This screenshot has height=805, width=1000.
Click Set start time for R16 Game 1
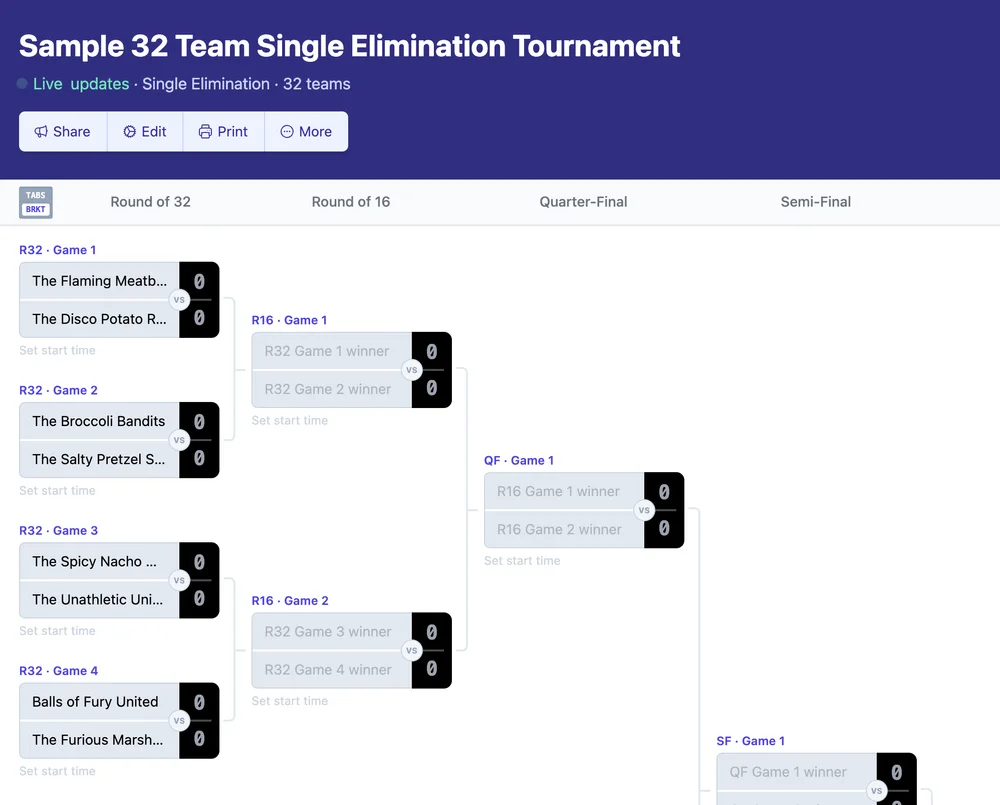coord(289,420)
